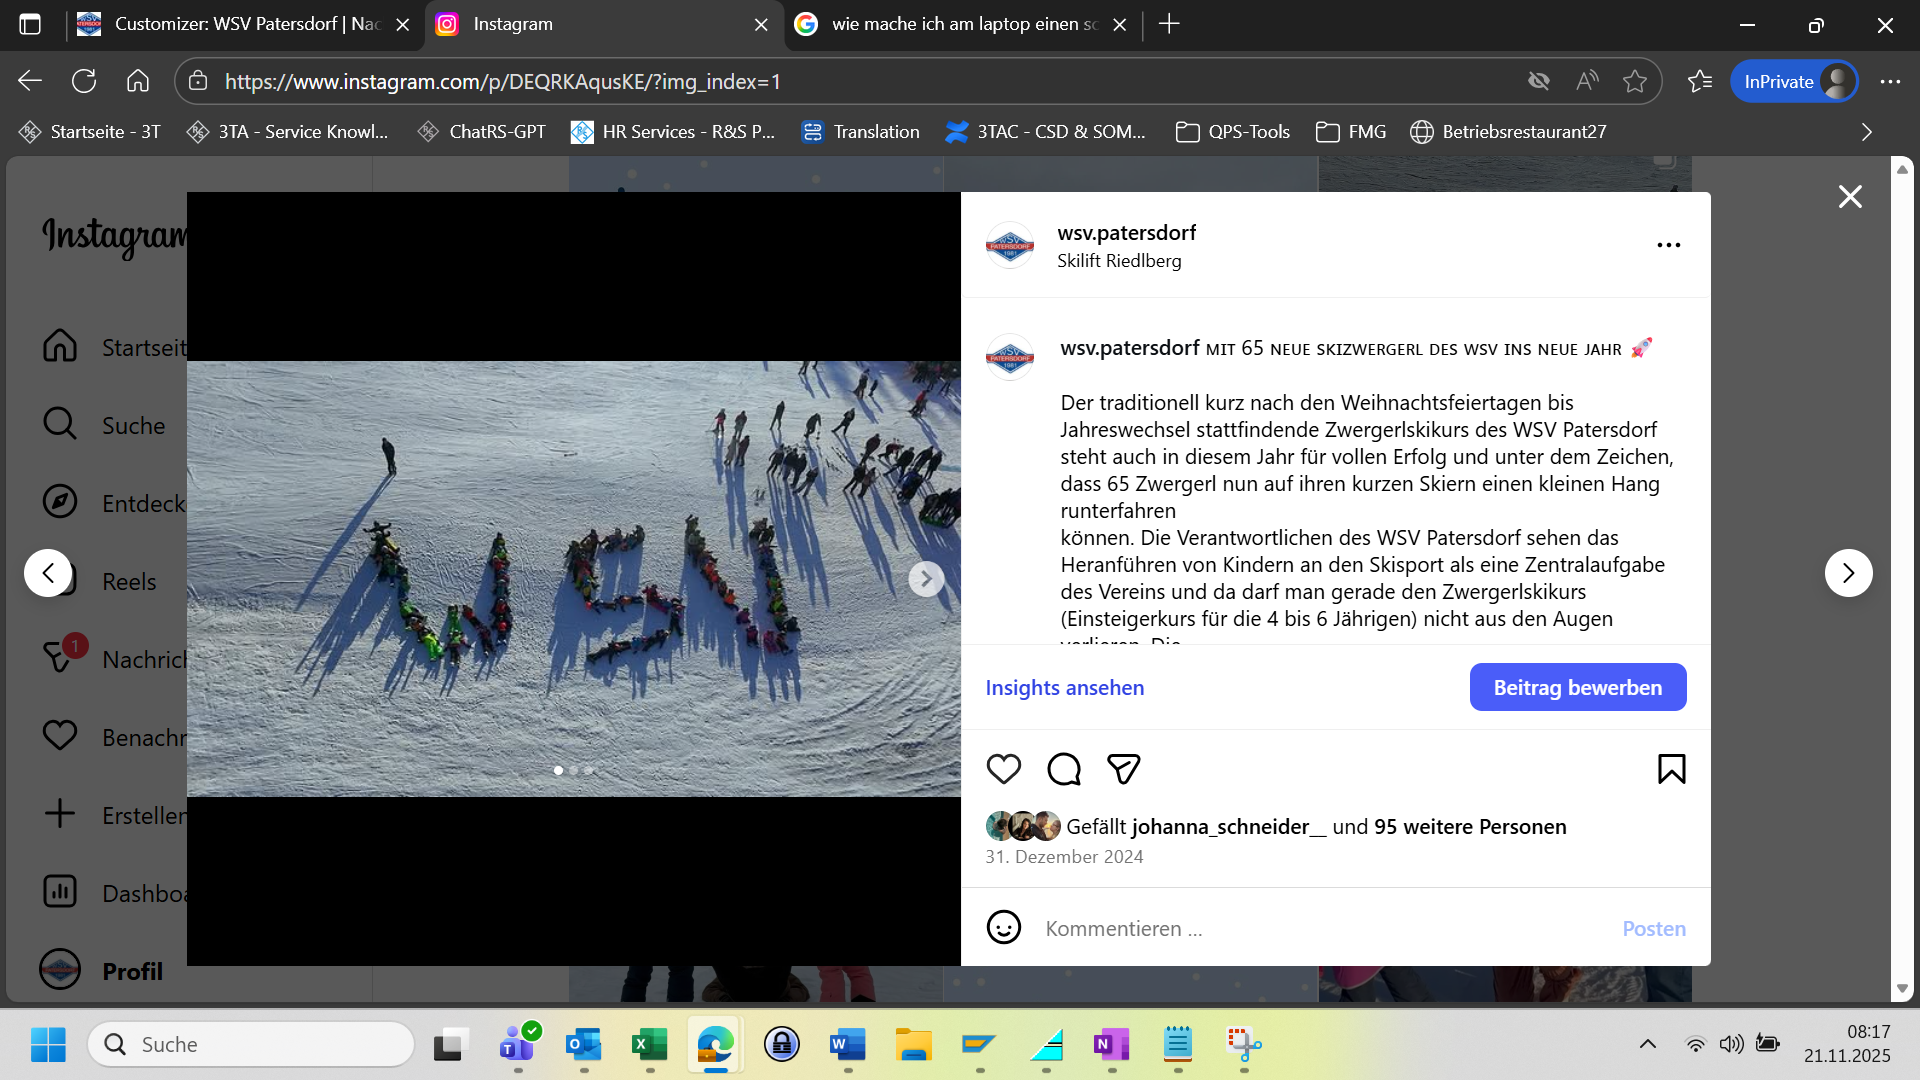Add page to favorites star icon
This screenshot has width=1920, height=1080.
(1635, 81)
